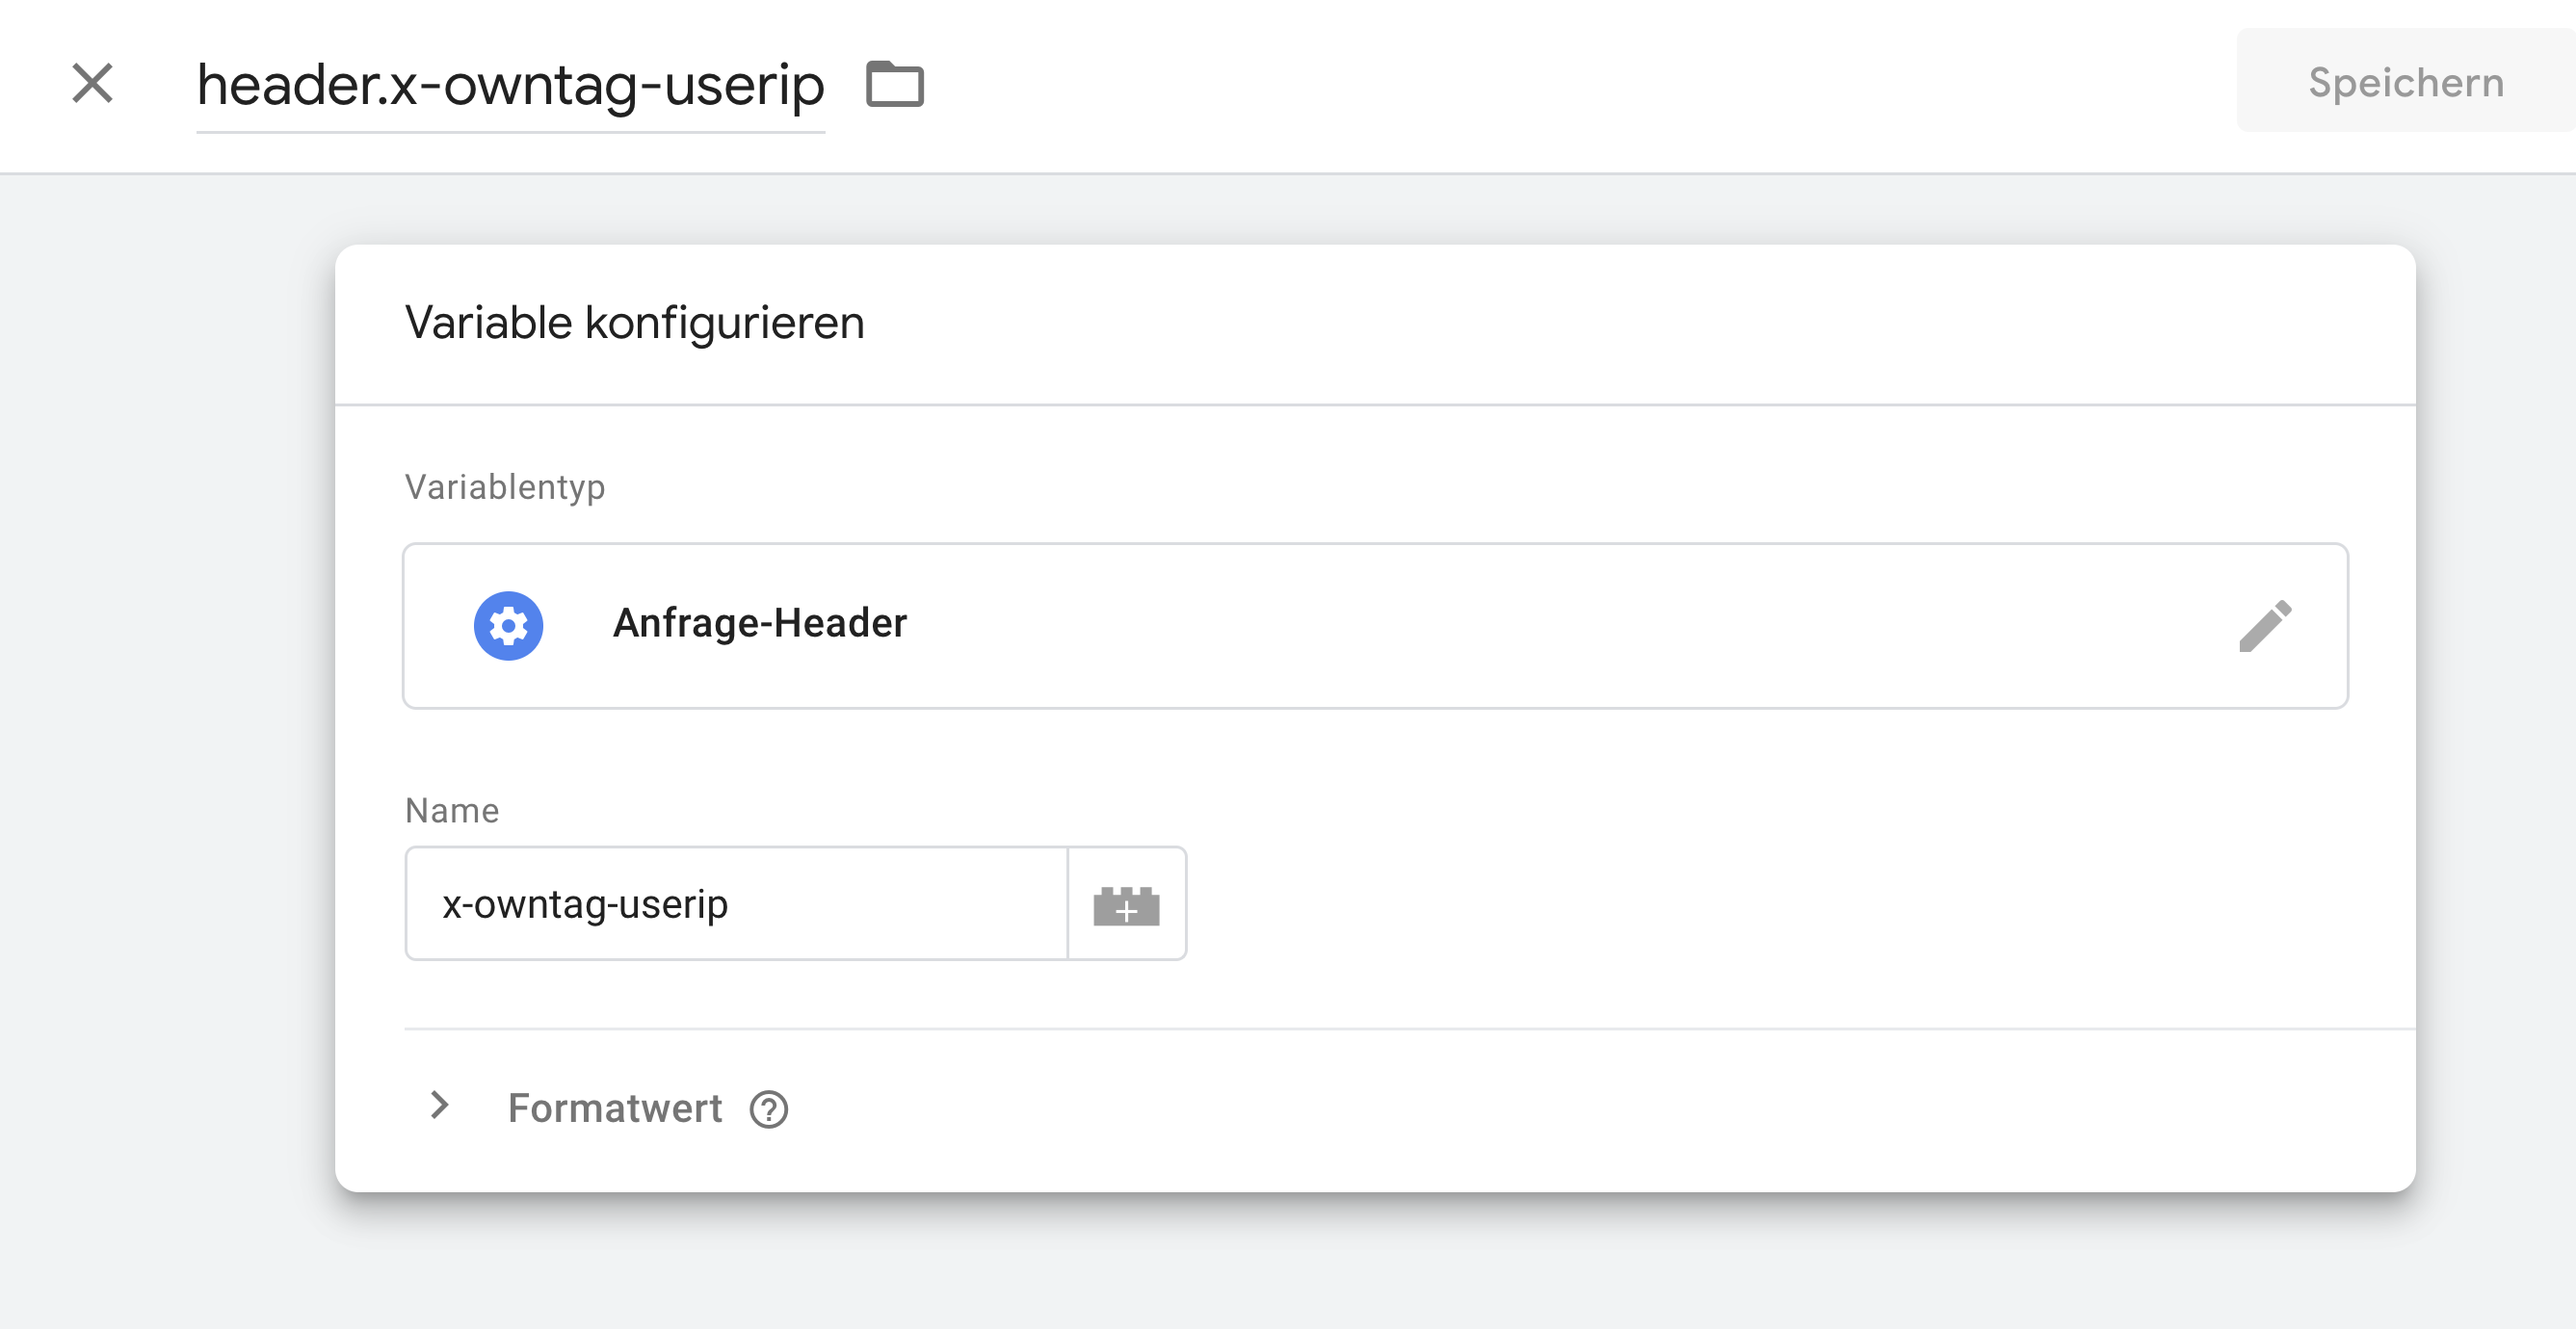Click the folder icon beside variable title

pyautogui.click(x=894, y=83)
